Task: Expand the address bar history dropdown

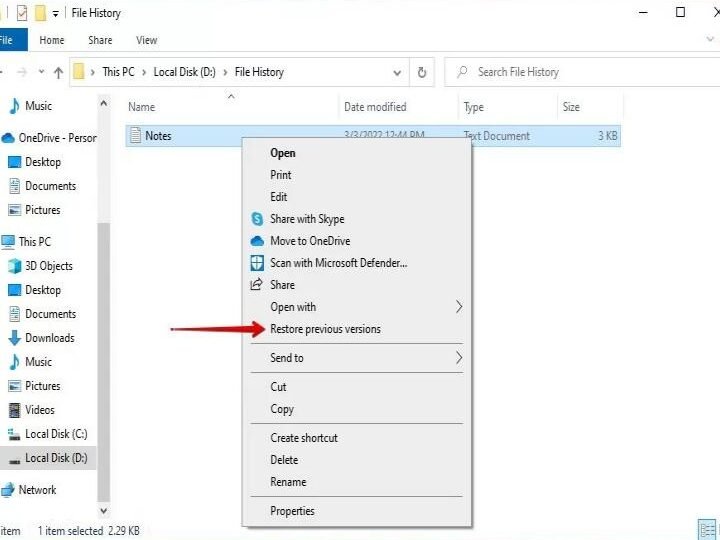Action: [x=397, y=73]
